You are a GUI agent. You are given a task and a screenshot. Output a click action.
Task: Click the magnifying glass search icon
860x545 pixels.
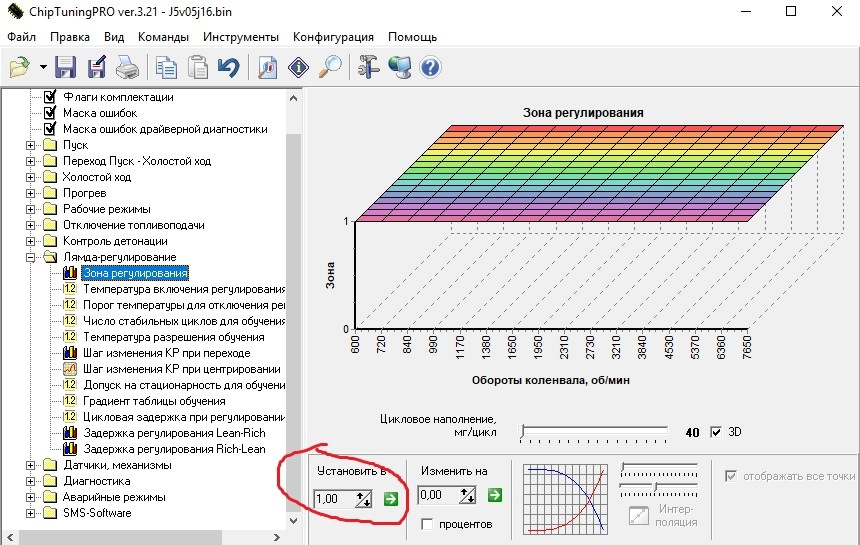[x=330, y=67]
